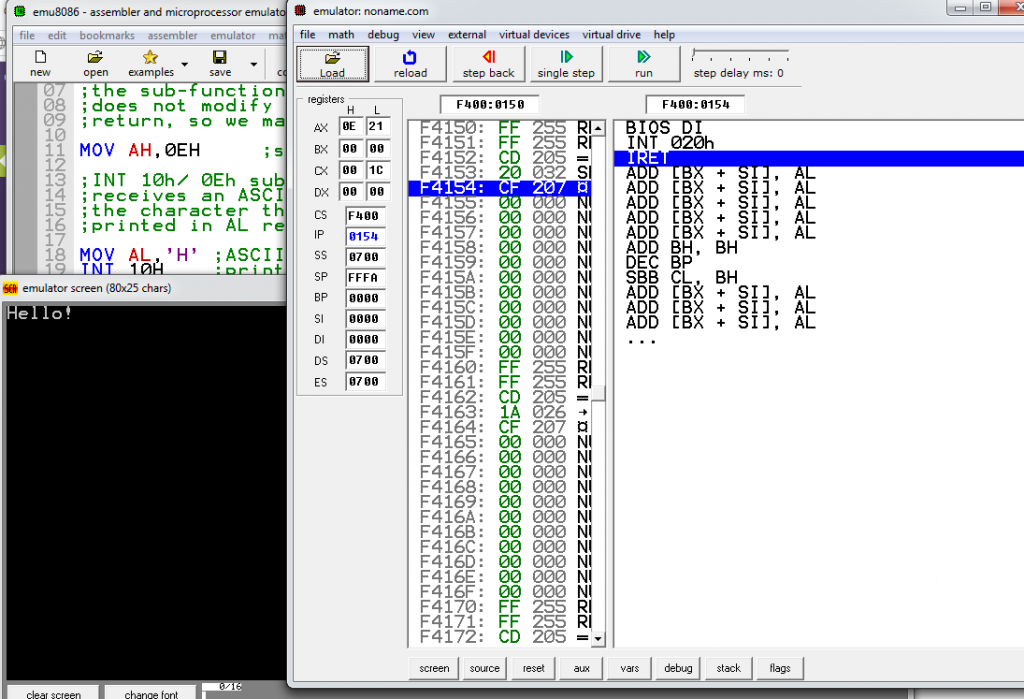Reload the program in emulator
This screenshot has height=699, width=1024.
click(x=410, y=64)
